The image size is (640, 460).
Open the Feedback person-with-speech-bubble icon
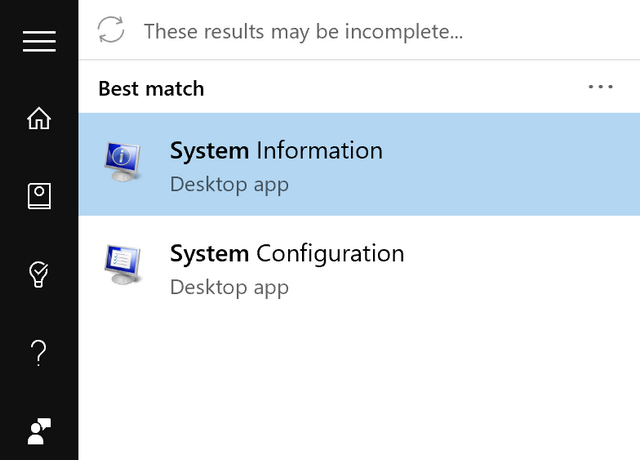39,431
